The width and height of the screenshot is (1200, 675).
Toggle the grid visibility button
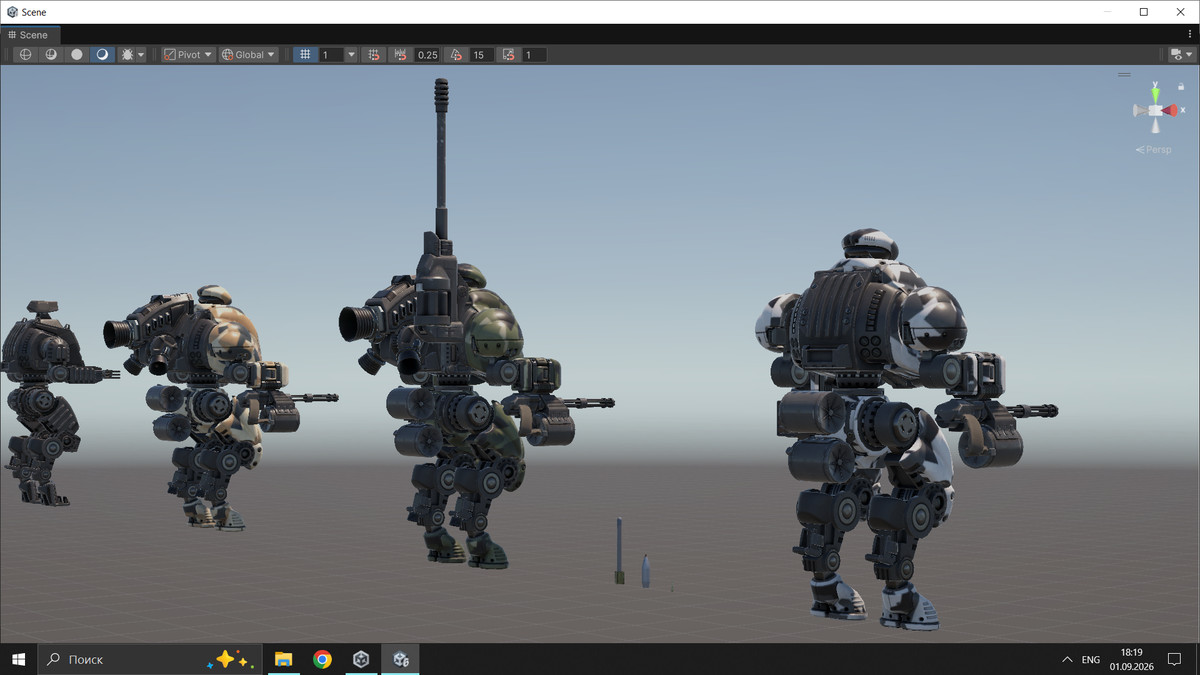coord(305,55)
